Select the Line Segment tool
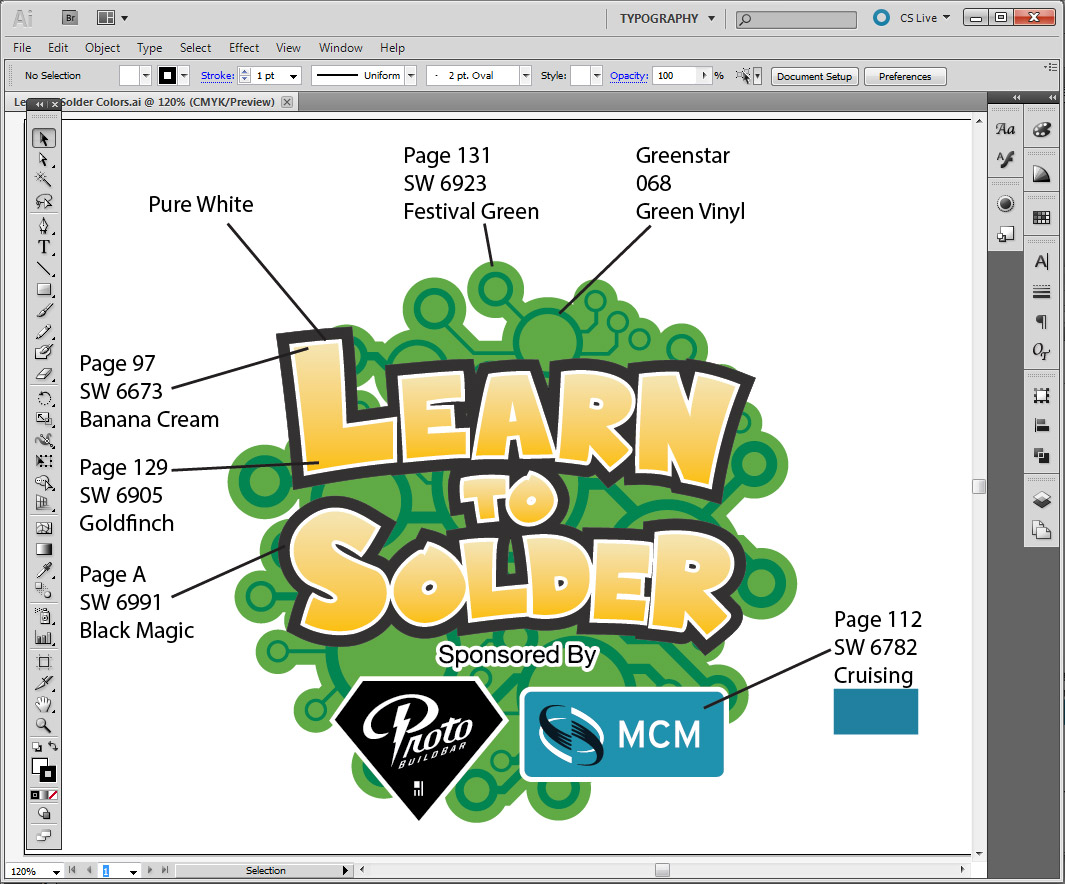Screen dimensions: 1065x884 43,269
